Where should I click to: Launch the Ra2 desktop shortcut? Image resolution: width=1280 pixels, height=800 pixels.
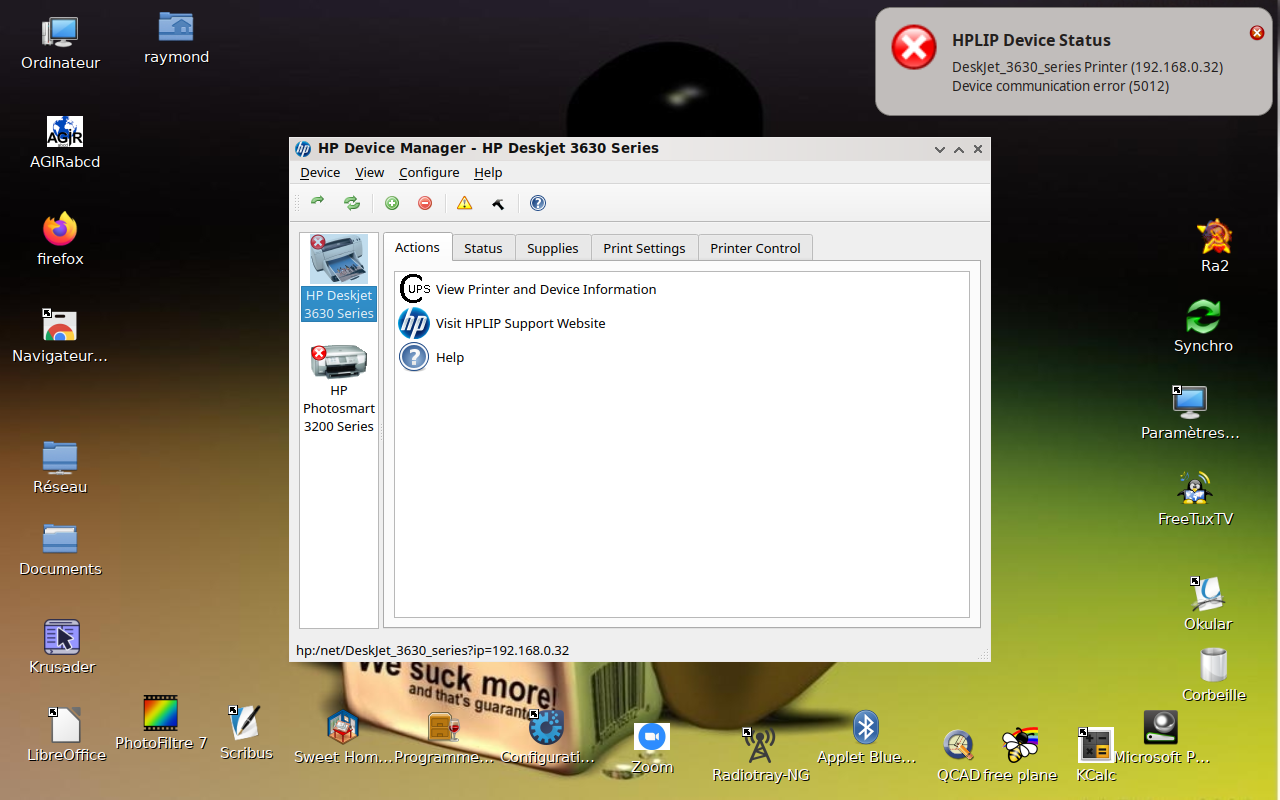(1215, 246)
